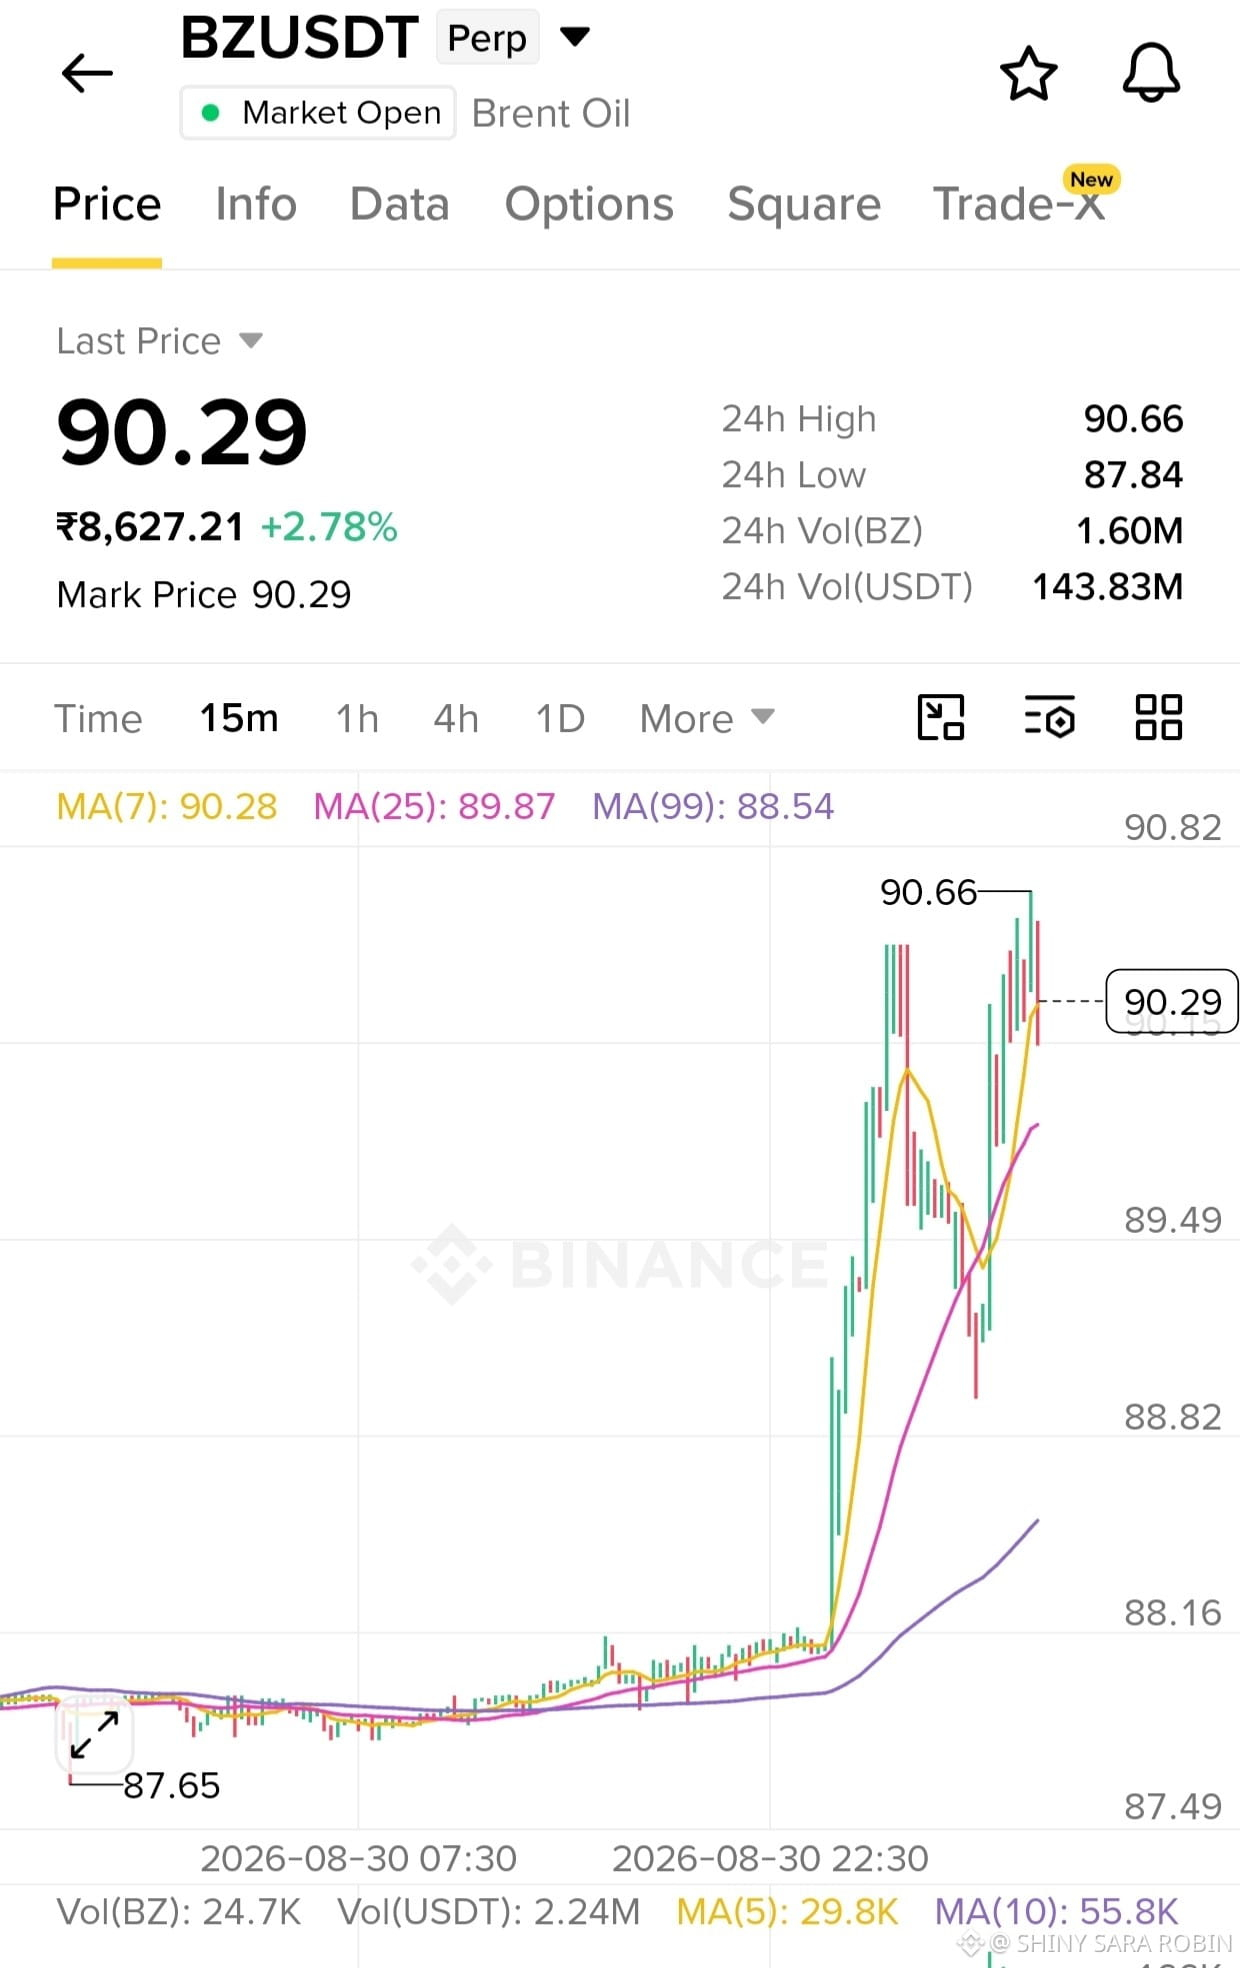Tap the back arrow icon
The width and height of the screenshot is (1240, 1968).
pos(87,73)
